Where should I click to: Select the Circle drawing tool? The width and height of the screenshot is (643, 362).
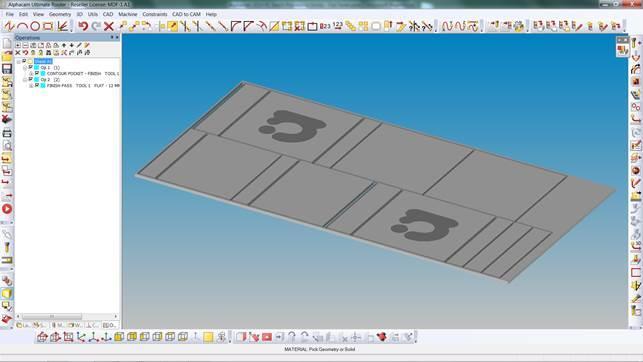[x=35, y=27]
